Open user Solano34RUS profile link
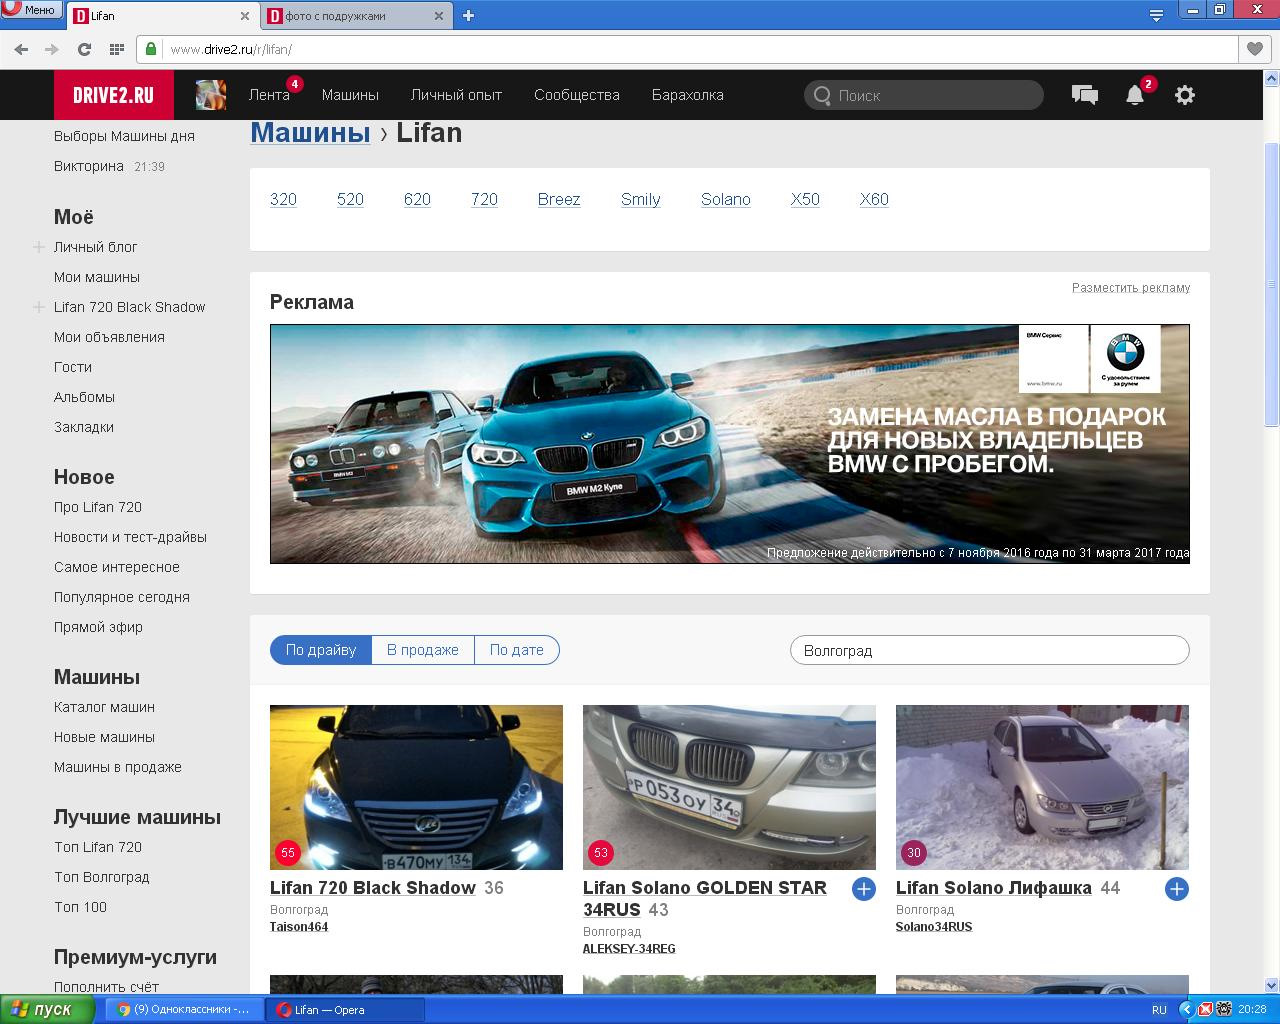The width and height of the screenshot is (1280, 1024). point(934,927)
